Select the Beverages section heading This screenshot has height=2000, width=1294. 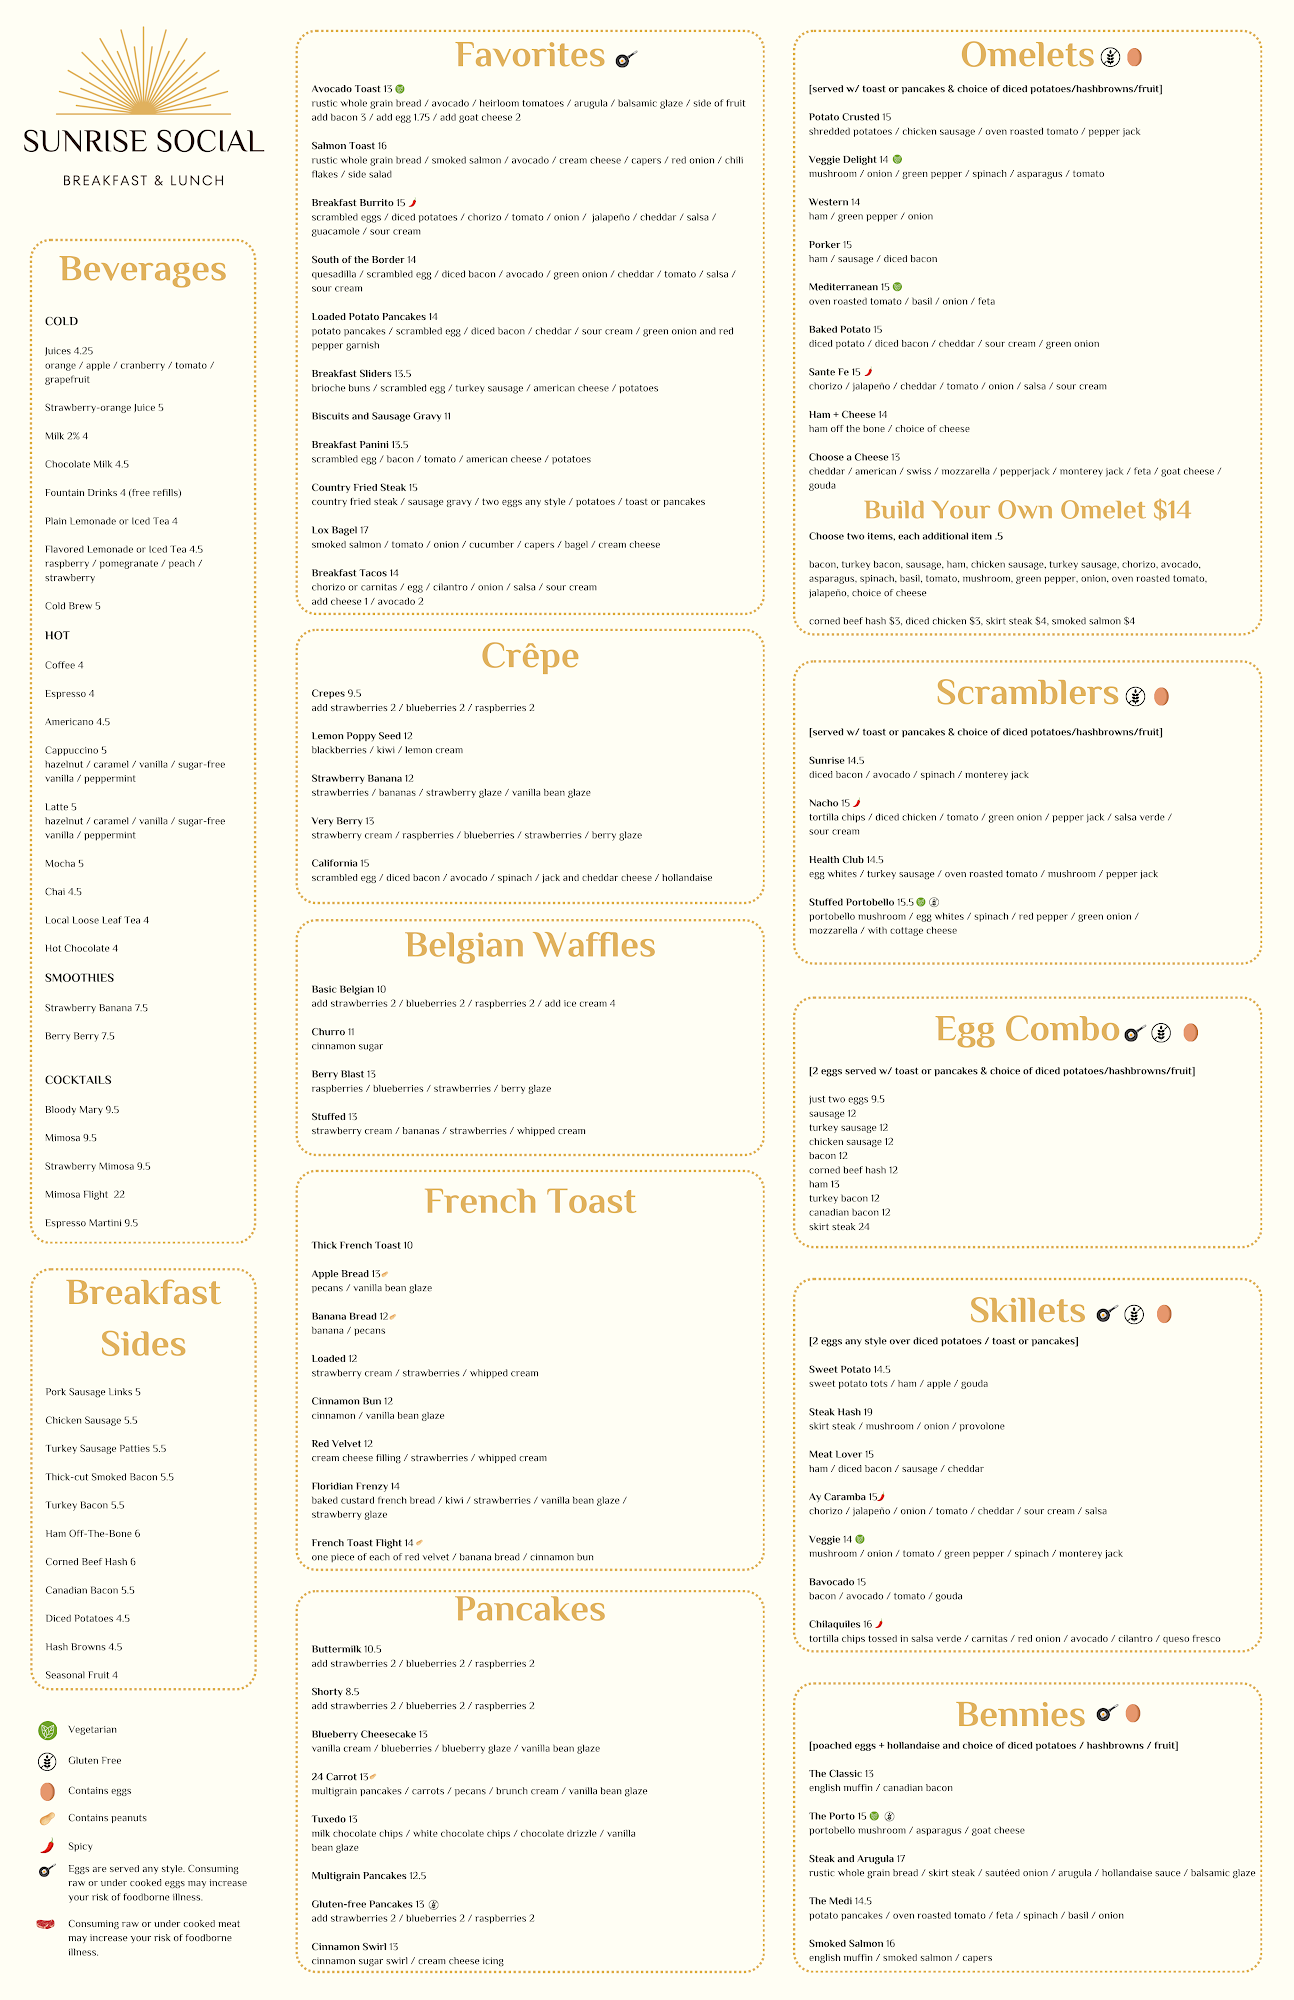point(143,269)
